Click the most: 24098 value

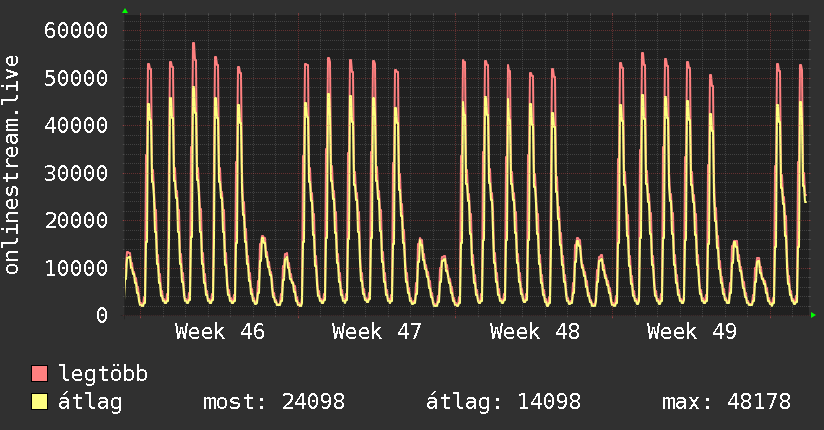tap(274, 402)
